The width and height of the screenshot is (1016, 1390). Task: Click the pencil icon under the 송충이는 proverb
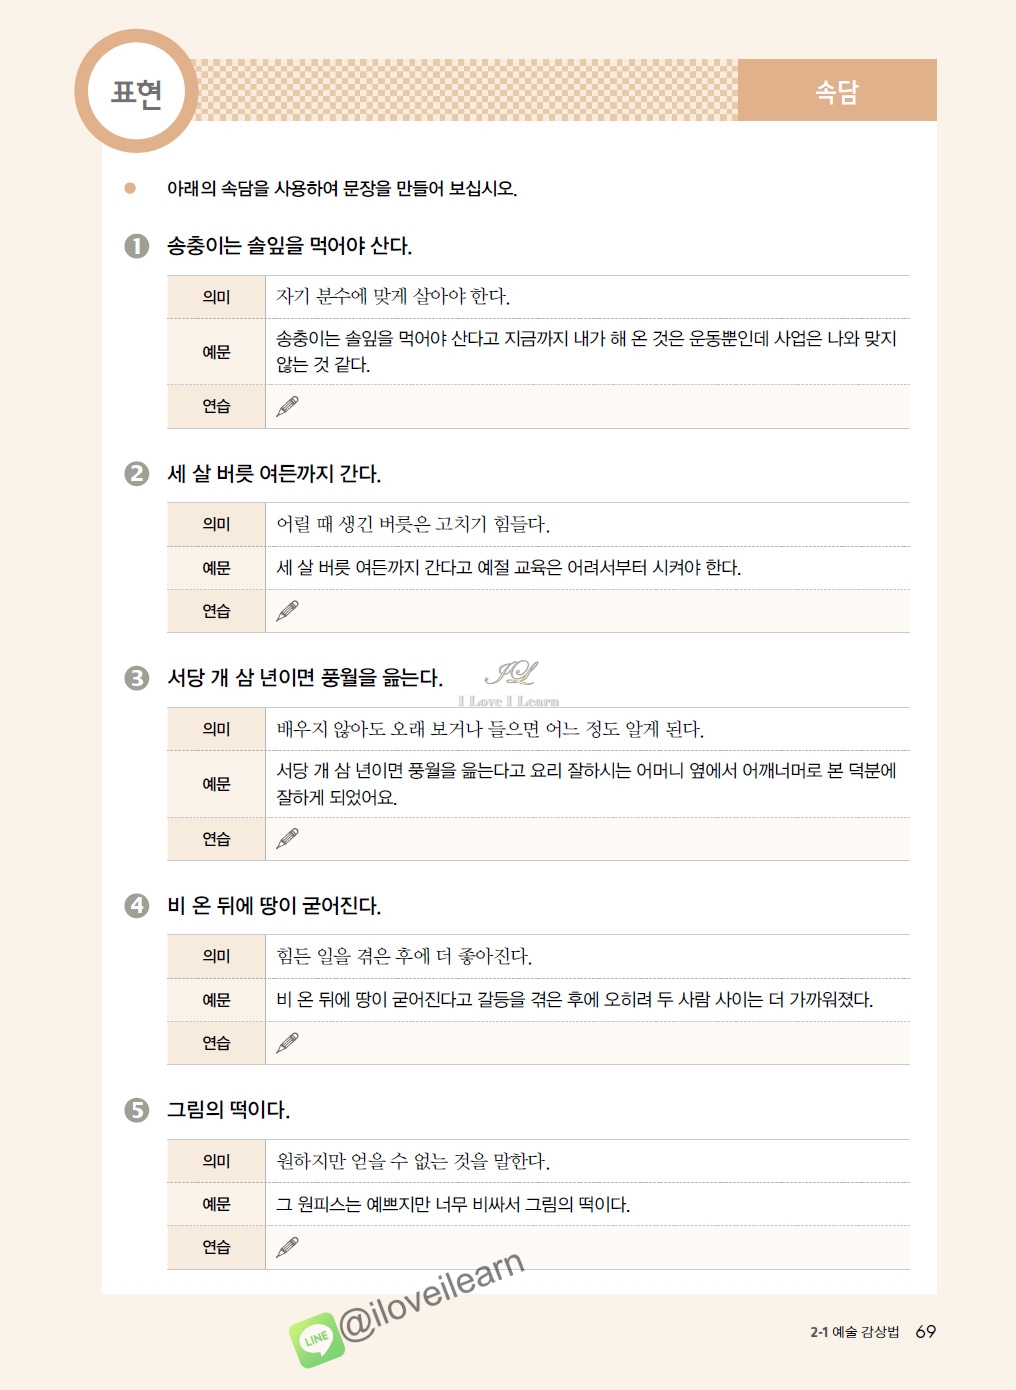click(x=287, y=406)
